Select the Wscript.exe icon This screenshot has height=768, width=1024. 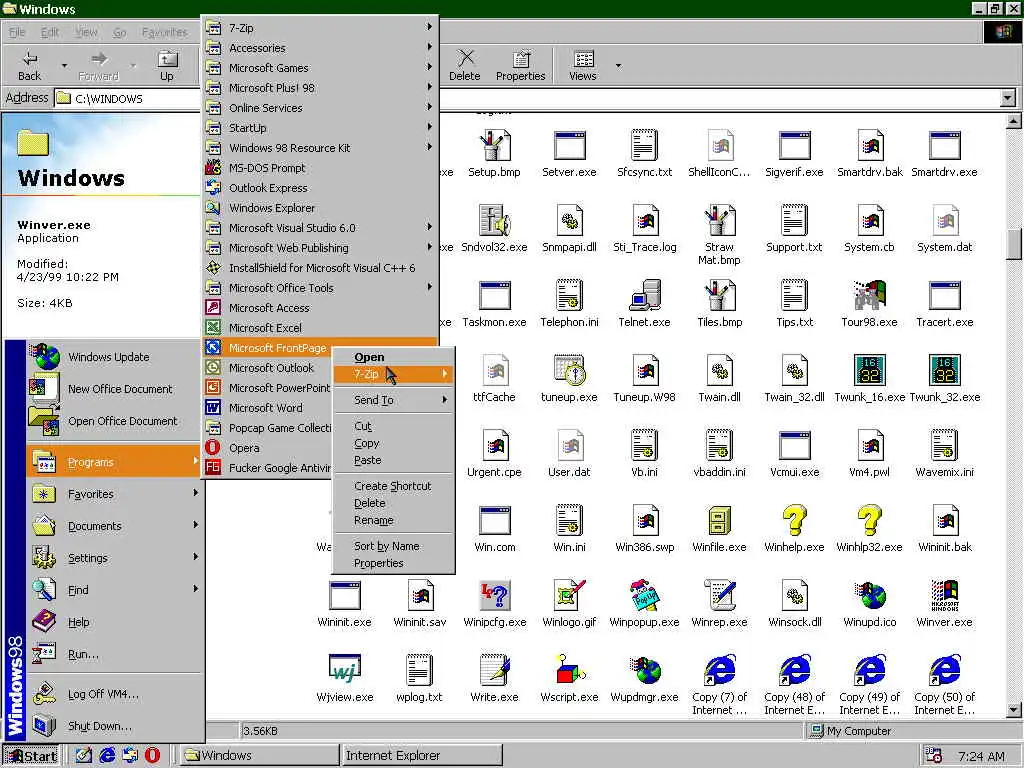569,670
